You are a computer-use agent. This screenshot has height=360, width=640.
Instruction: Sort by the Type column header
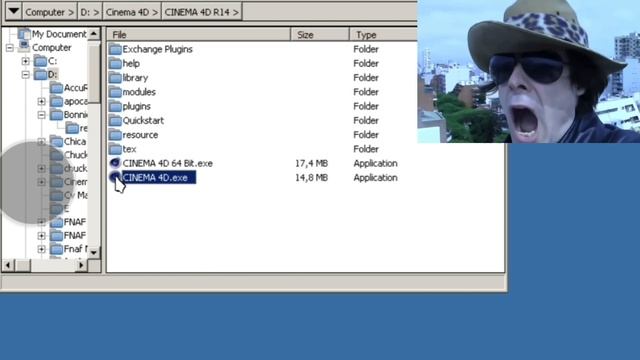[x=384, y=35]
